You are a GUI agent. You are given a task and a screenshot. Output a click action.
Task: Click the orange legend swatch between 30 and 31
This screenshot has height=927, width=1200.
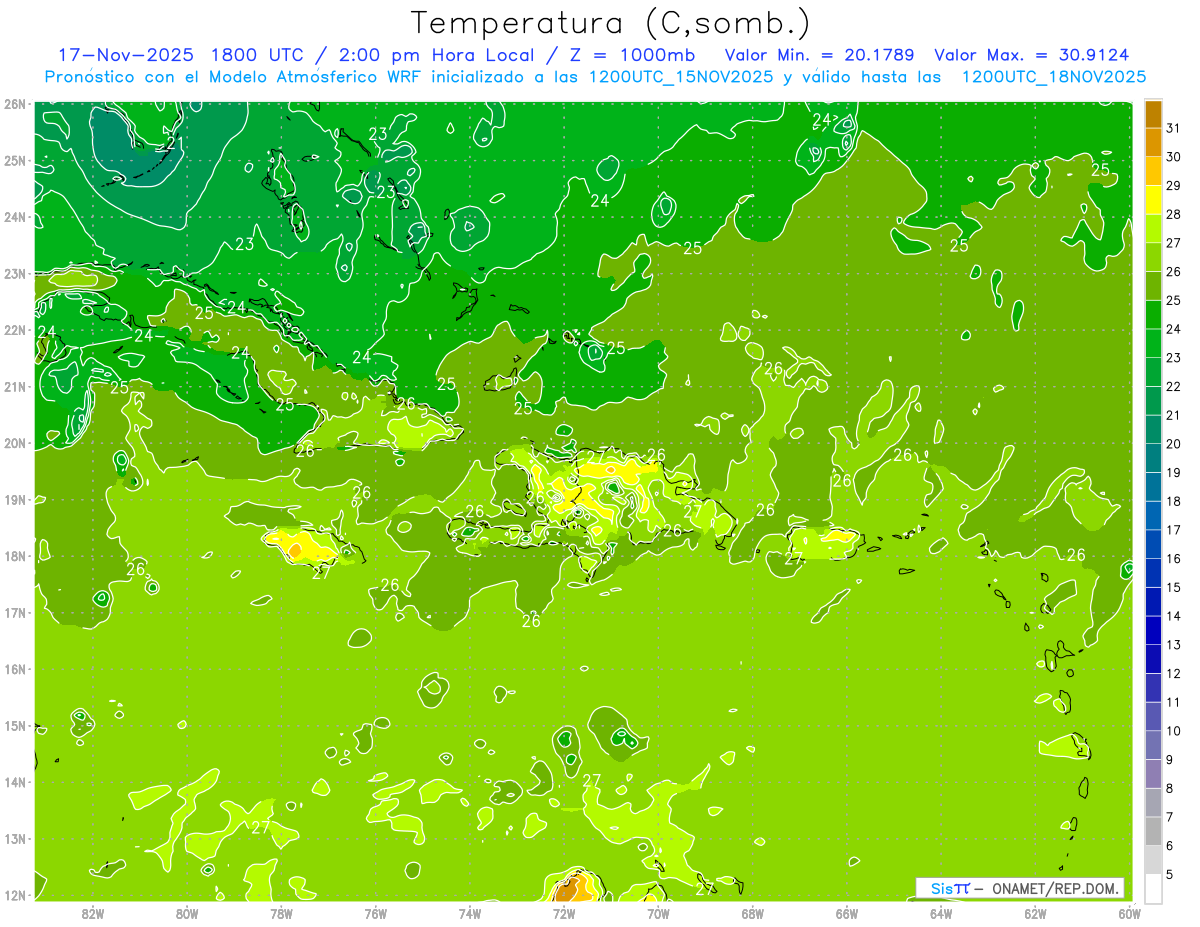click(1153, 142)
